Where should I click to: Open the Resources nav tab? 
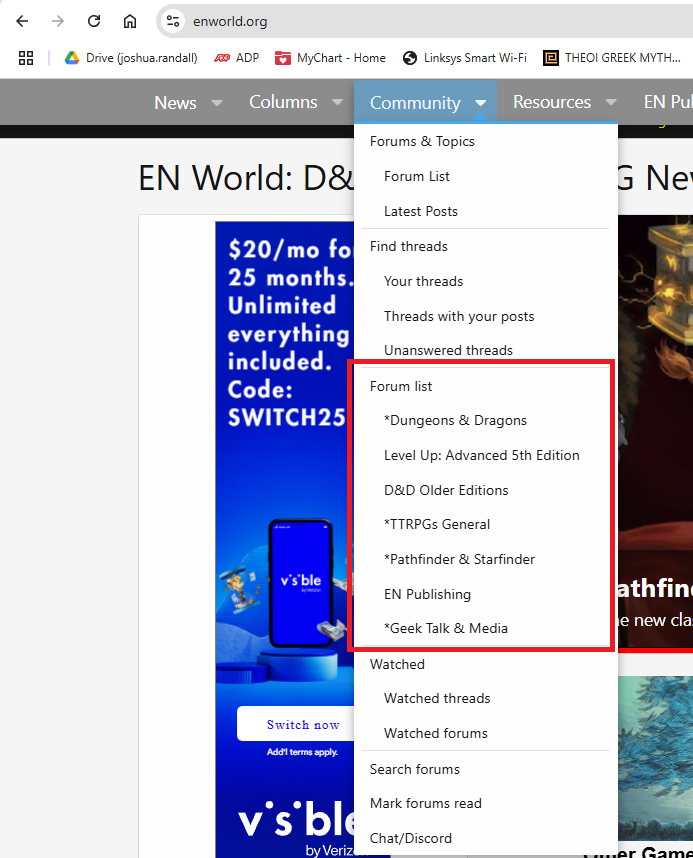coord(552,102)
